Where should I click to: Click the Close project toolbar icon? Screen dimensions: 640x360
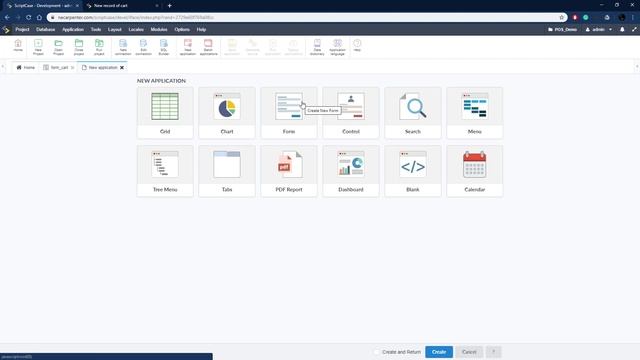(x=79, y=47)
